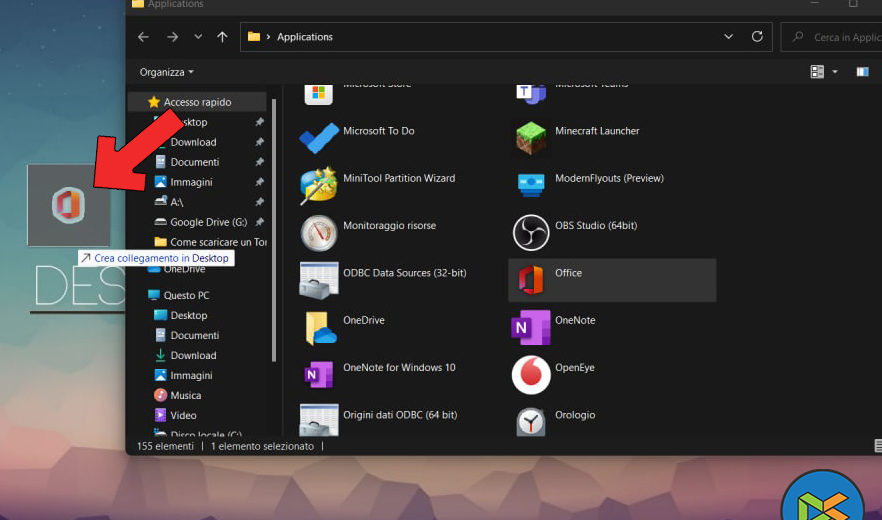
Task: Select the Minecraft Launcher icon
Action: pos(531,137)
